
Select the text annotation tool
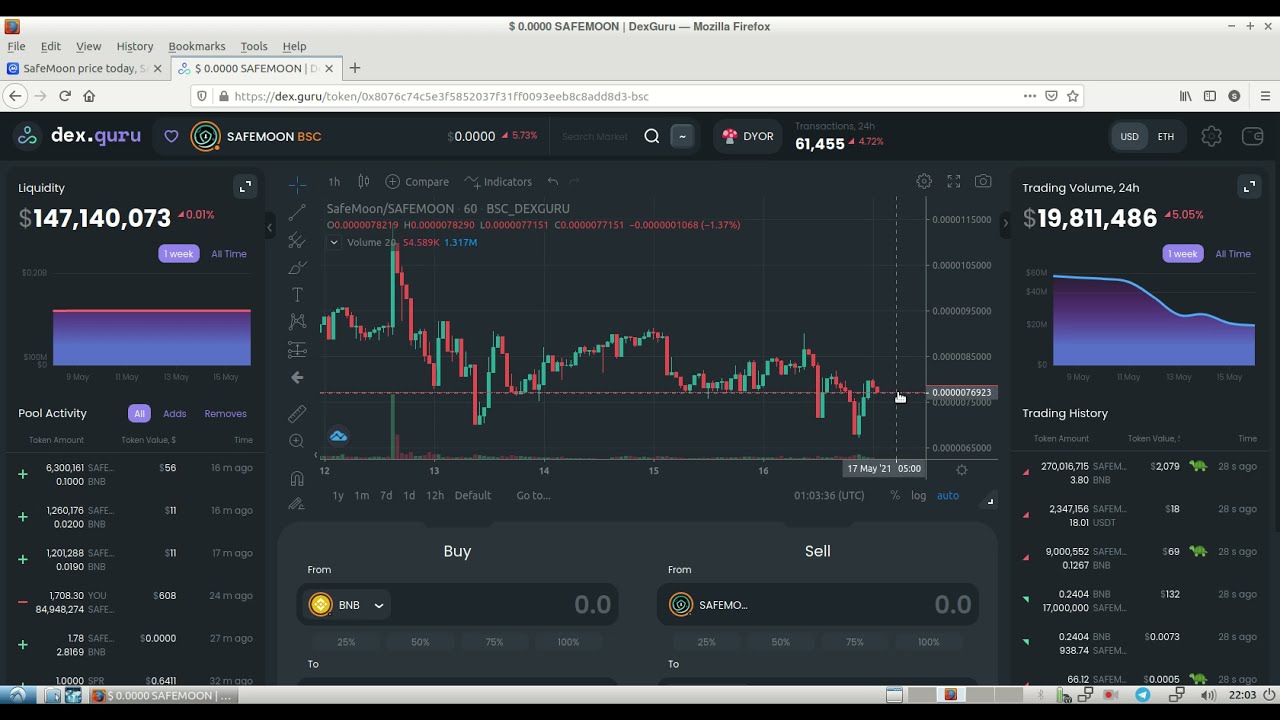[297, 295]
